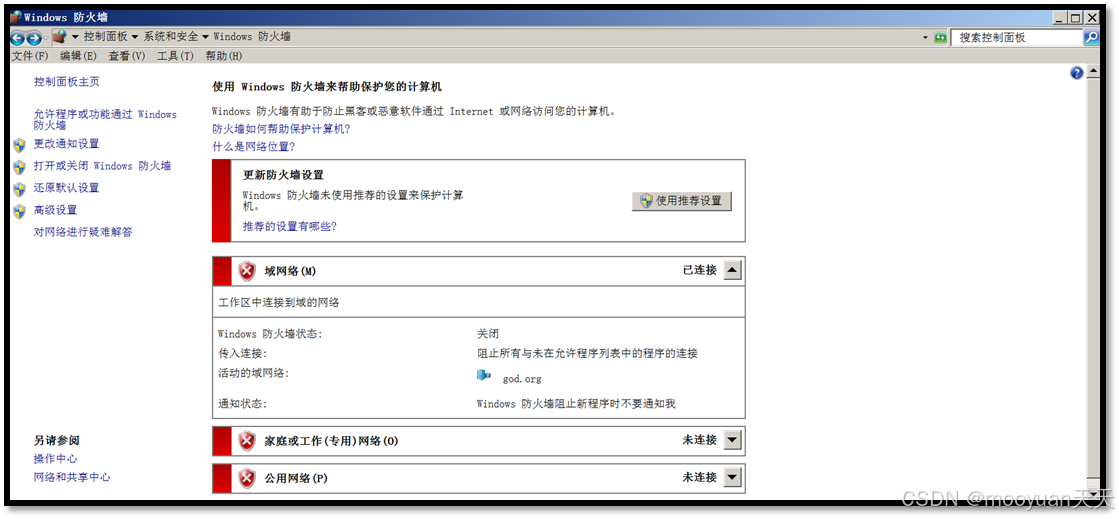Screen dimensions: 1119x519
Task: Open 高级设置 link
Action: tap(55, 211)
